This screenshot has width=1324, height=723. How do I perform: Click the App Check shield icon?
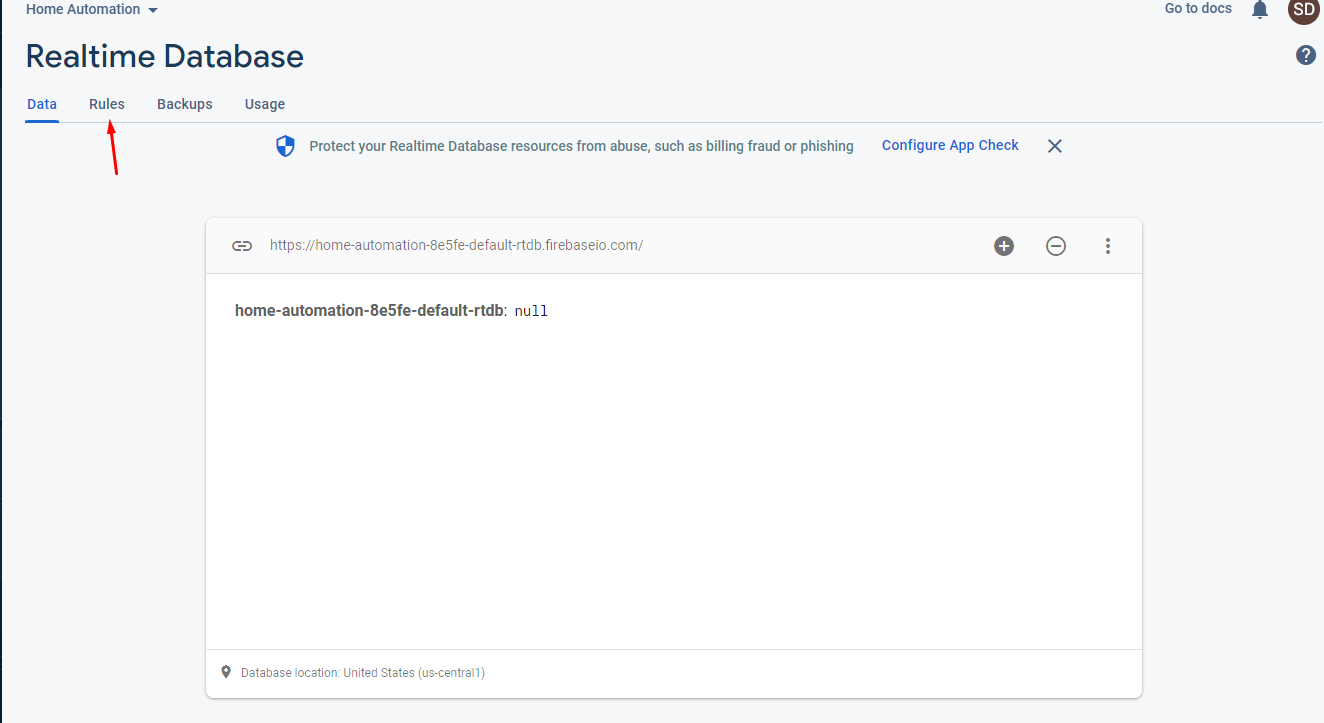286,147
